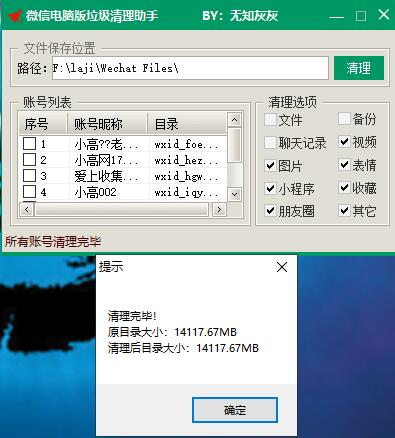This screenshot has width=395, height=438.
Task: Check account row 4 checkbox
Action: click(x=29, y=192)
